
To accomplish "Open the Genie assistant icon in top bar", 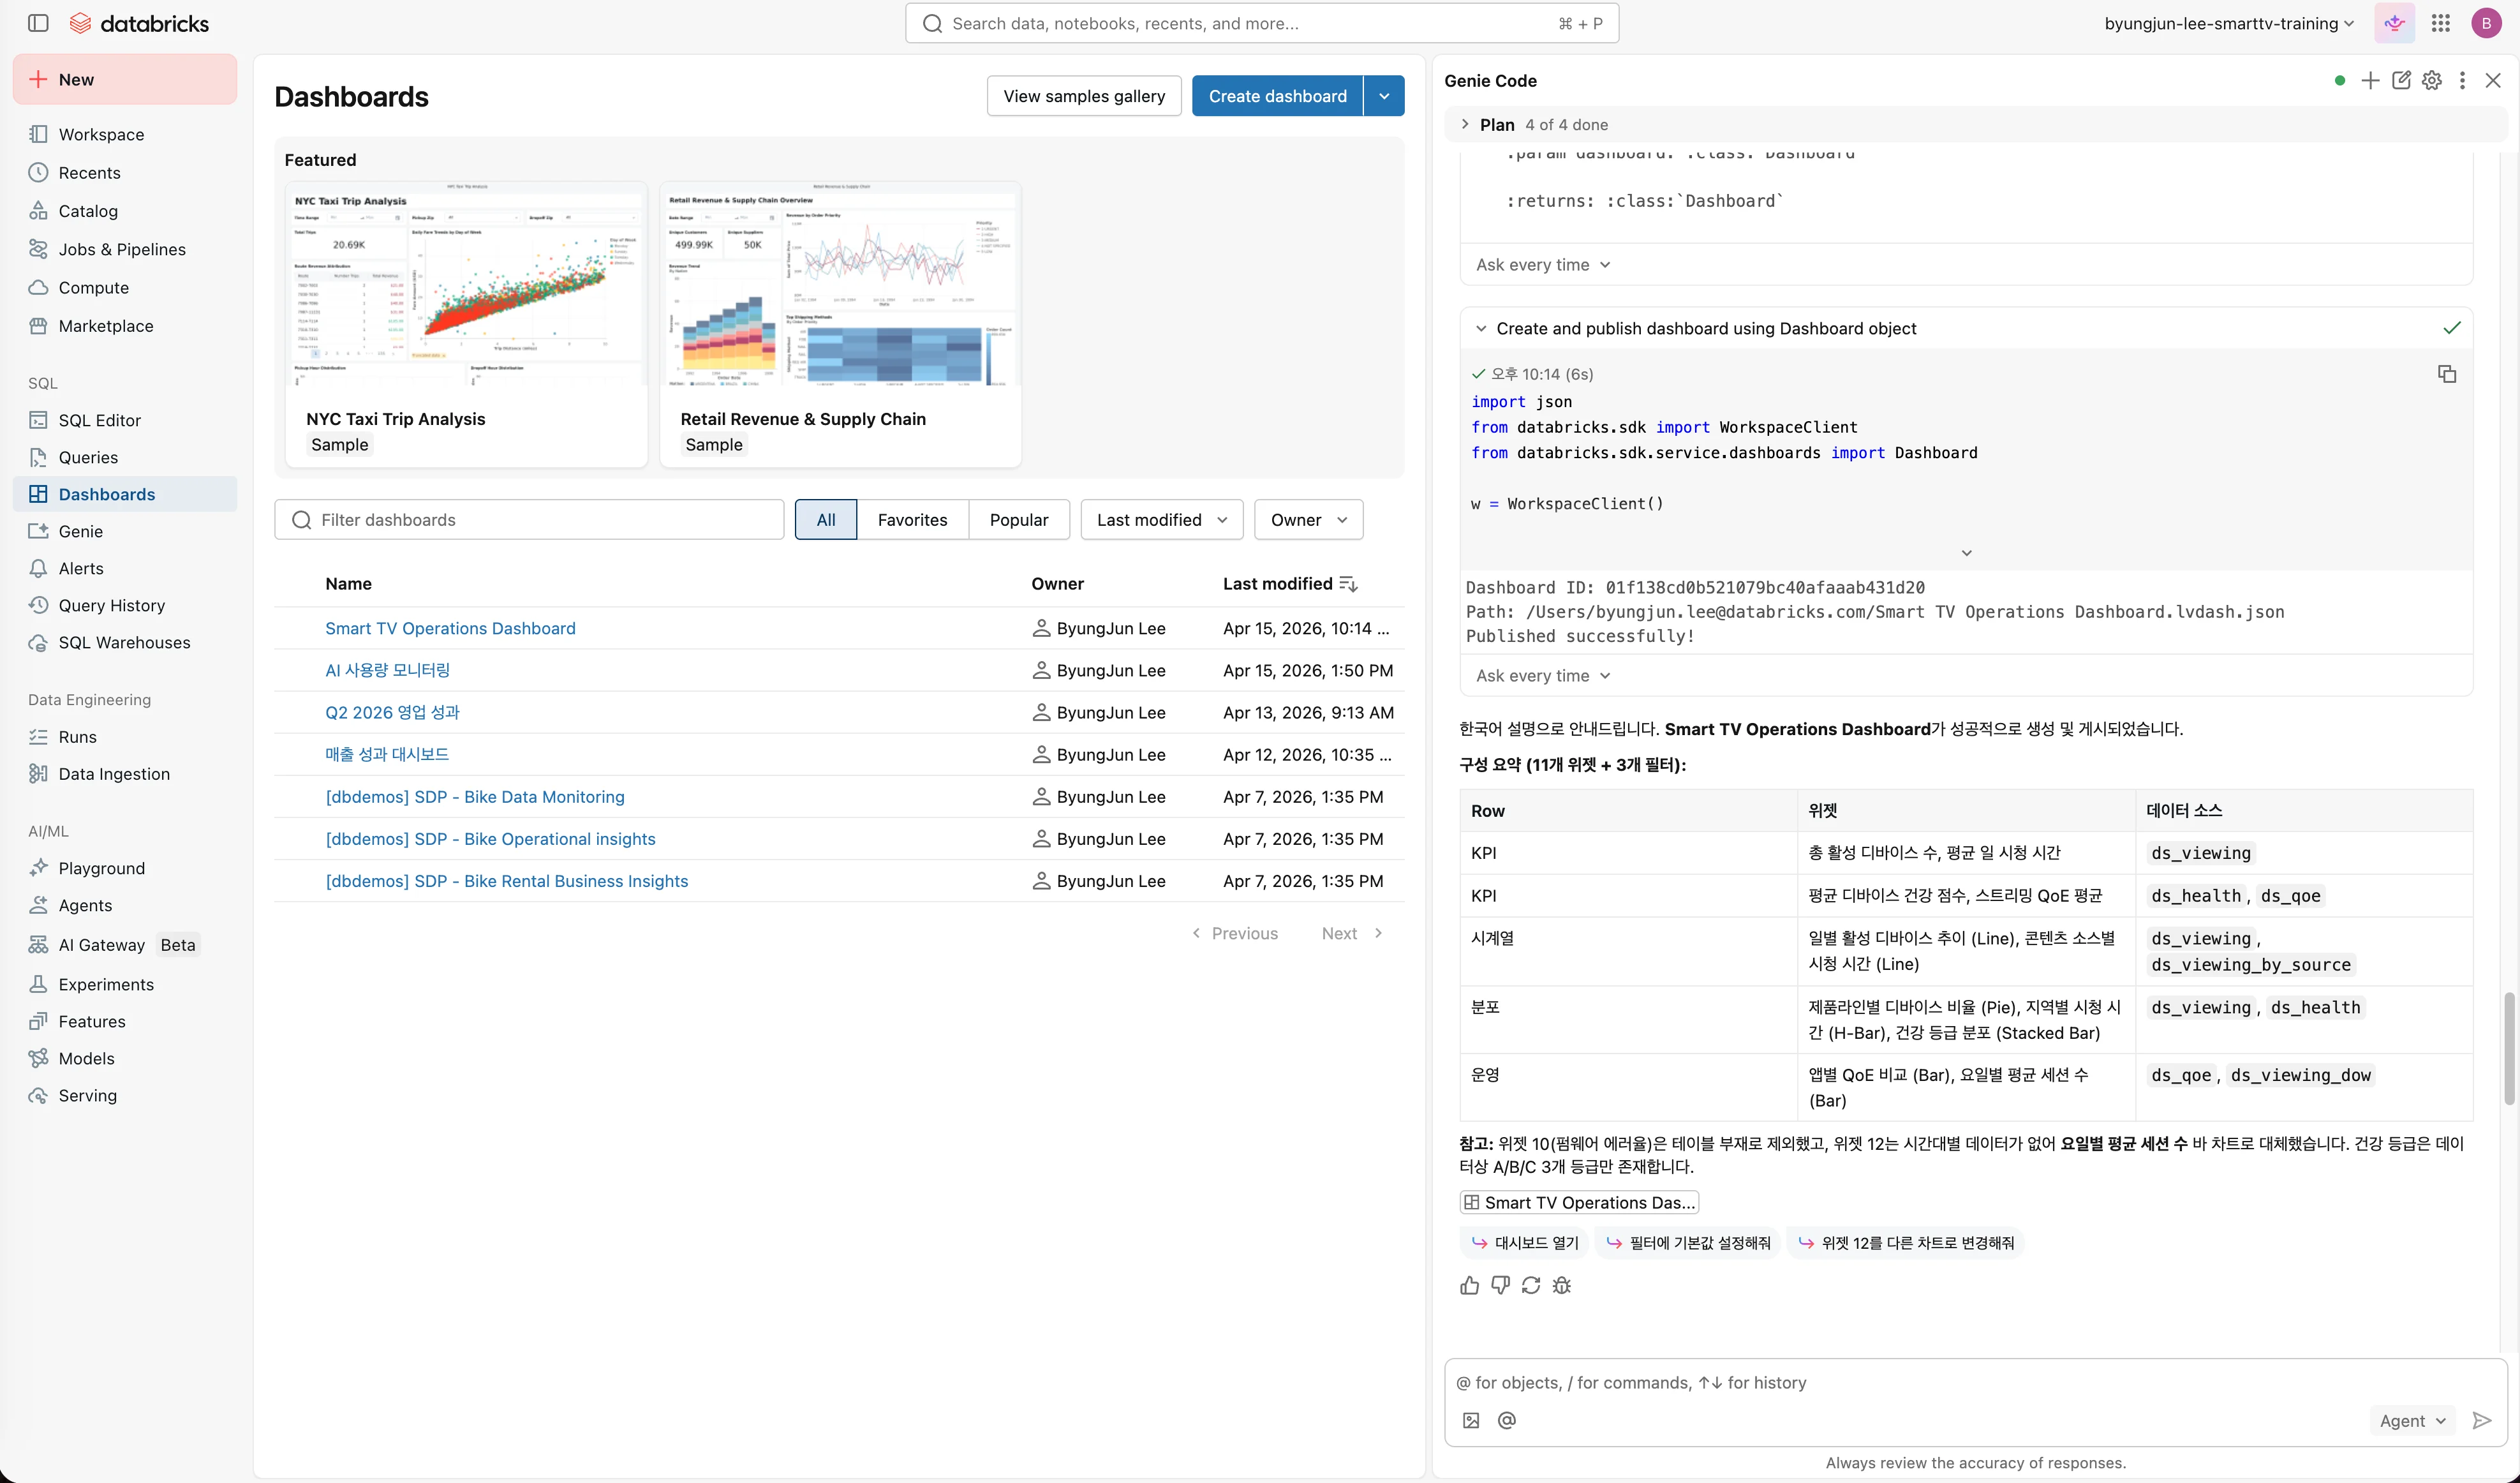I will point(2394,23).
